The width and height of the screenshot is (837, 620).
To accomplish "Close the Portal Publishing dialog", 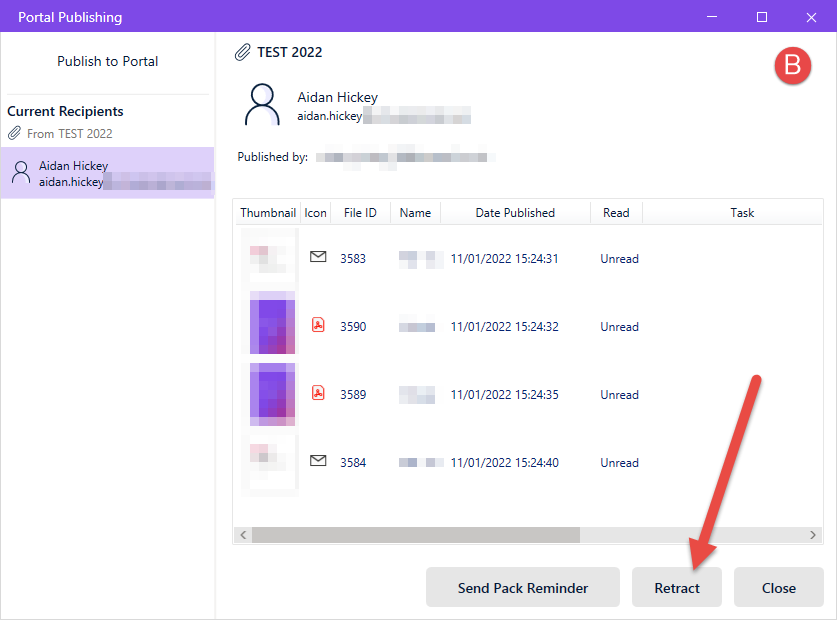I will click(x=779, y=587).
